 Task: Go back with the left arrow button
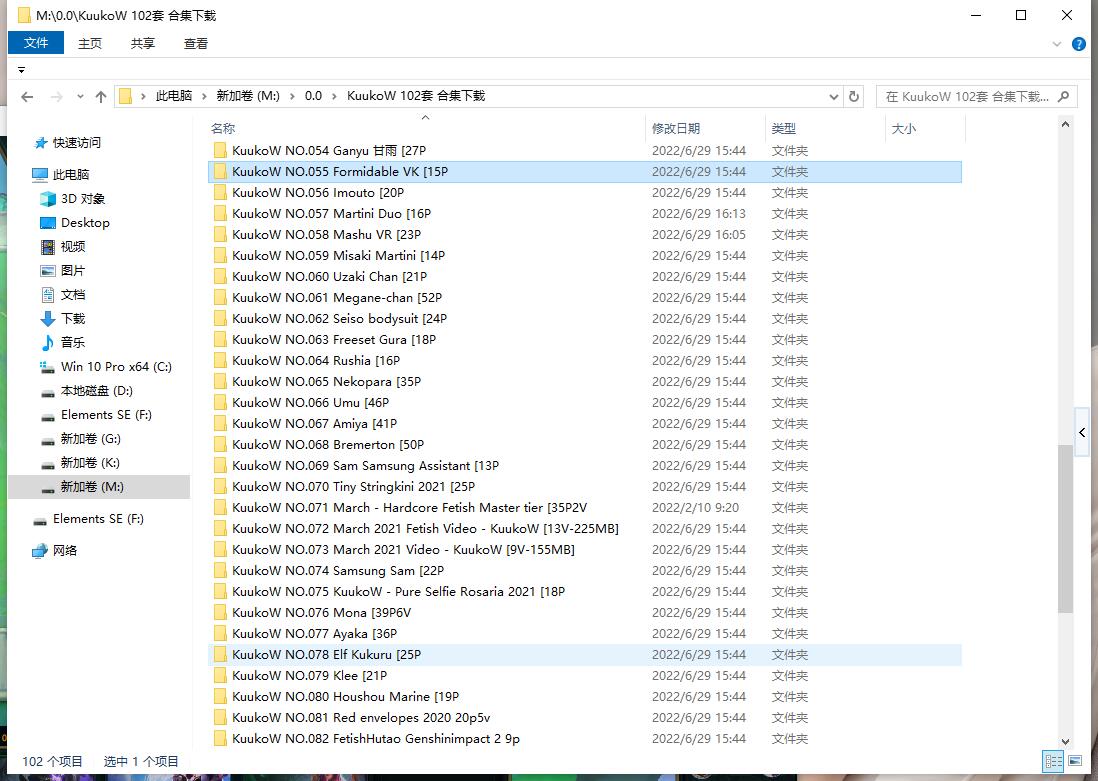coord(27,97)
